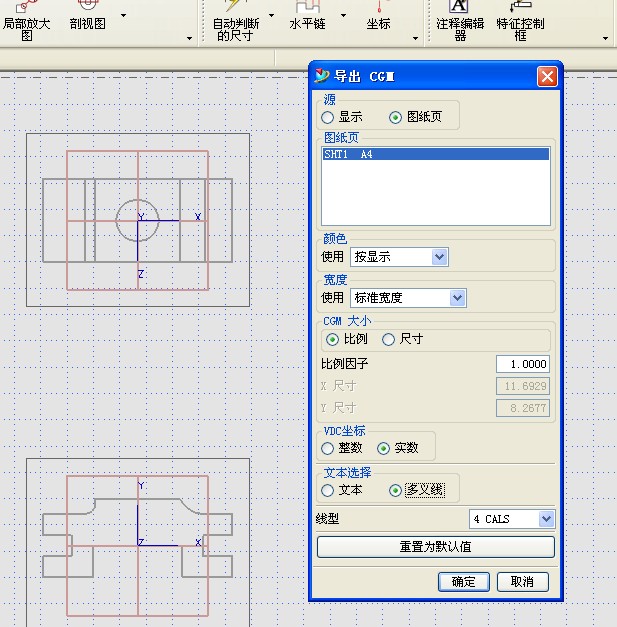Choose the 尺寸 CGM size radio button

point(388,339)
